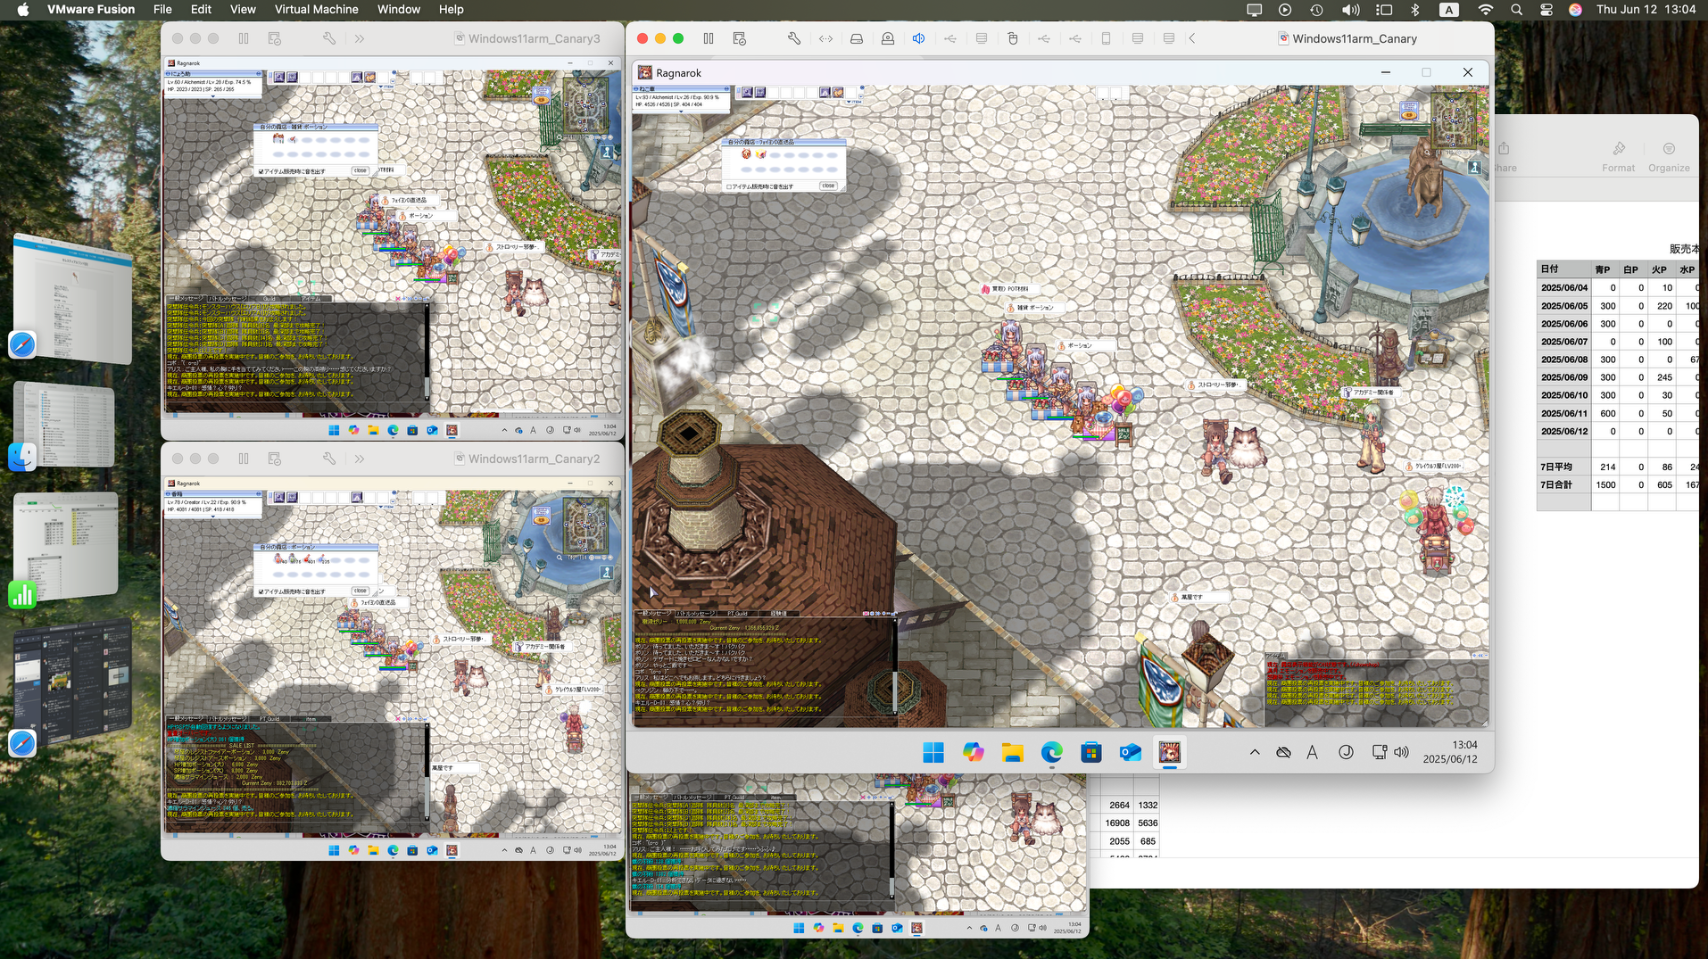
Task: Toggle sound-on-sale checkbox in Canary3 shop window
Action: coord(261,171)
